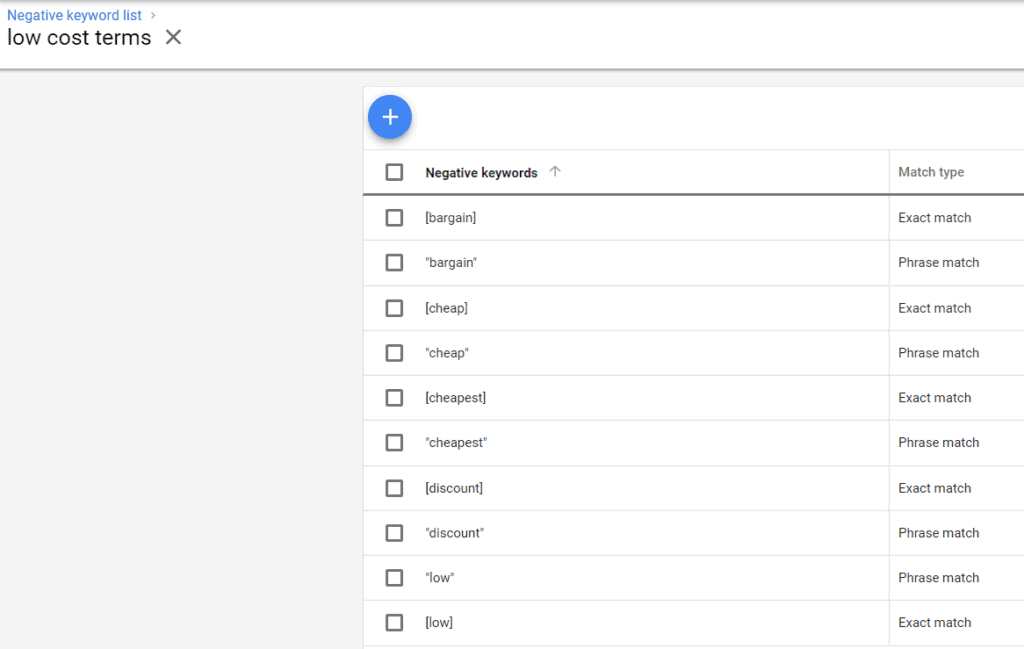1024x649 pixels.
Task: Click Exact match in the [bargain] row
Action: 934,217
